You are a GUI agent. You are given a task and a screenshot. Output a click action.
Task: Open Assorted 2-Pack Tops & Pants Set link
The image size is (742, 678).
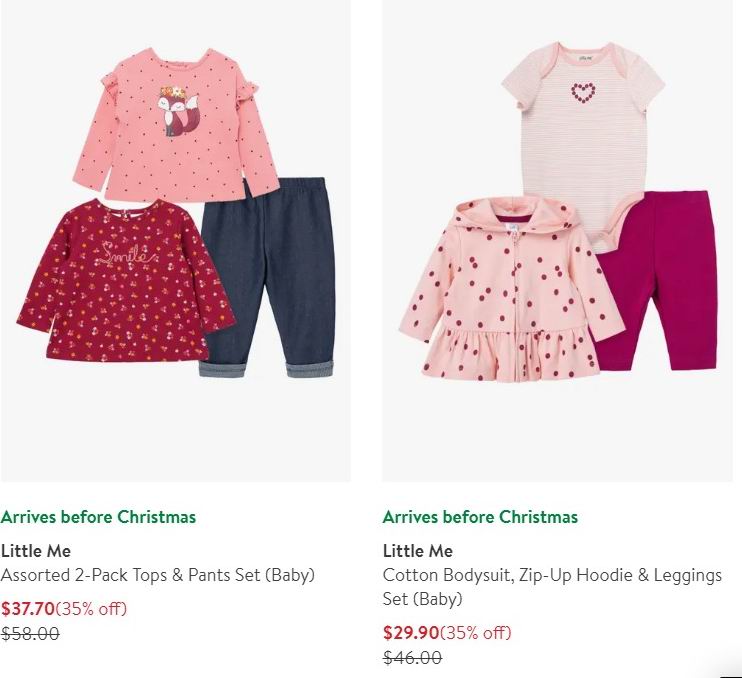[x=158, y=575]
